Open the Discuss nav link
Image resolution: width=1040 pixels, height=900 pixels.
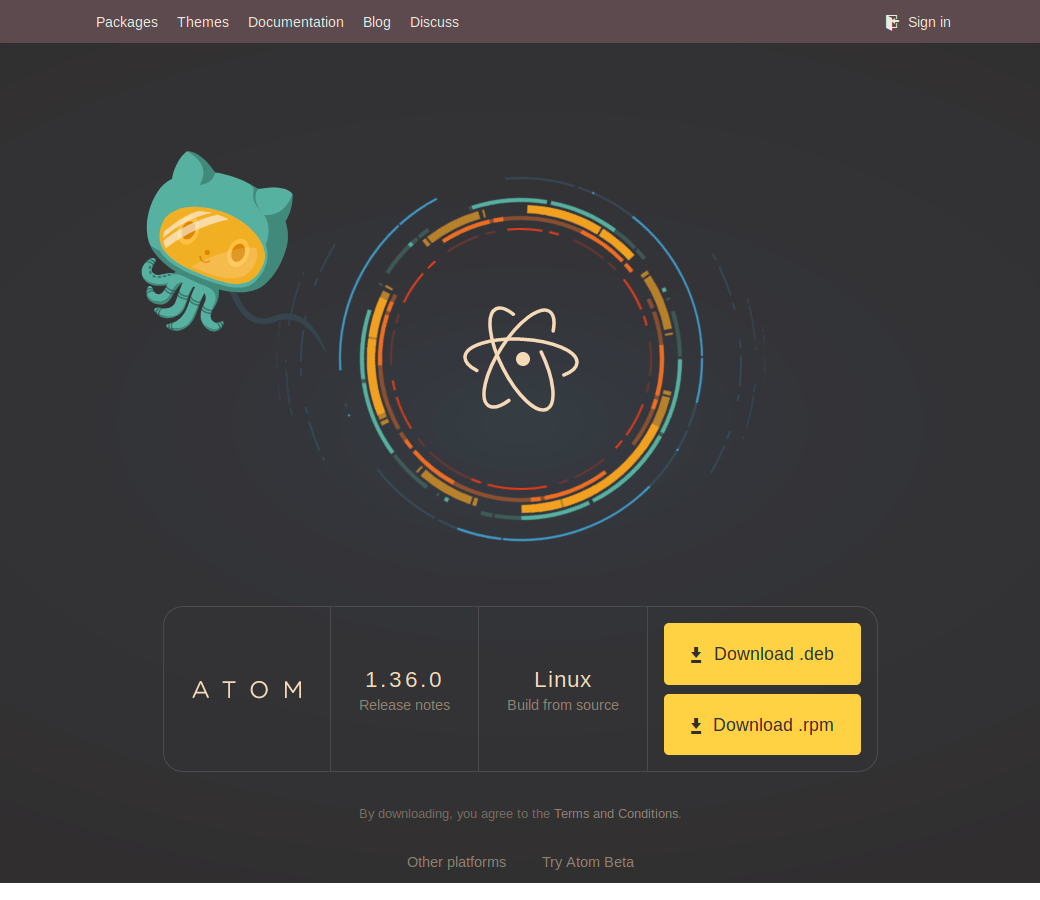click(x=434, y=22)
